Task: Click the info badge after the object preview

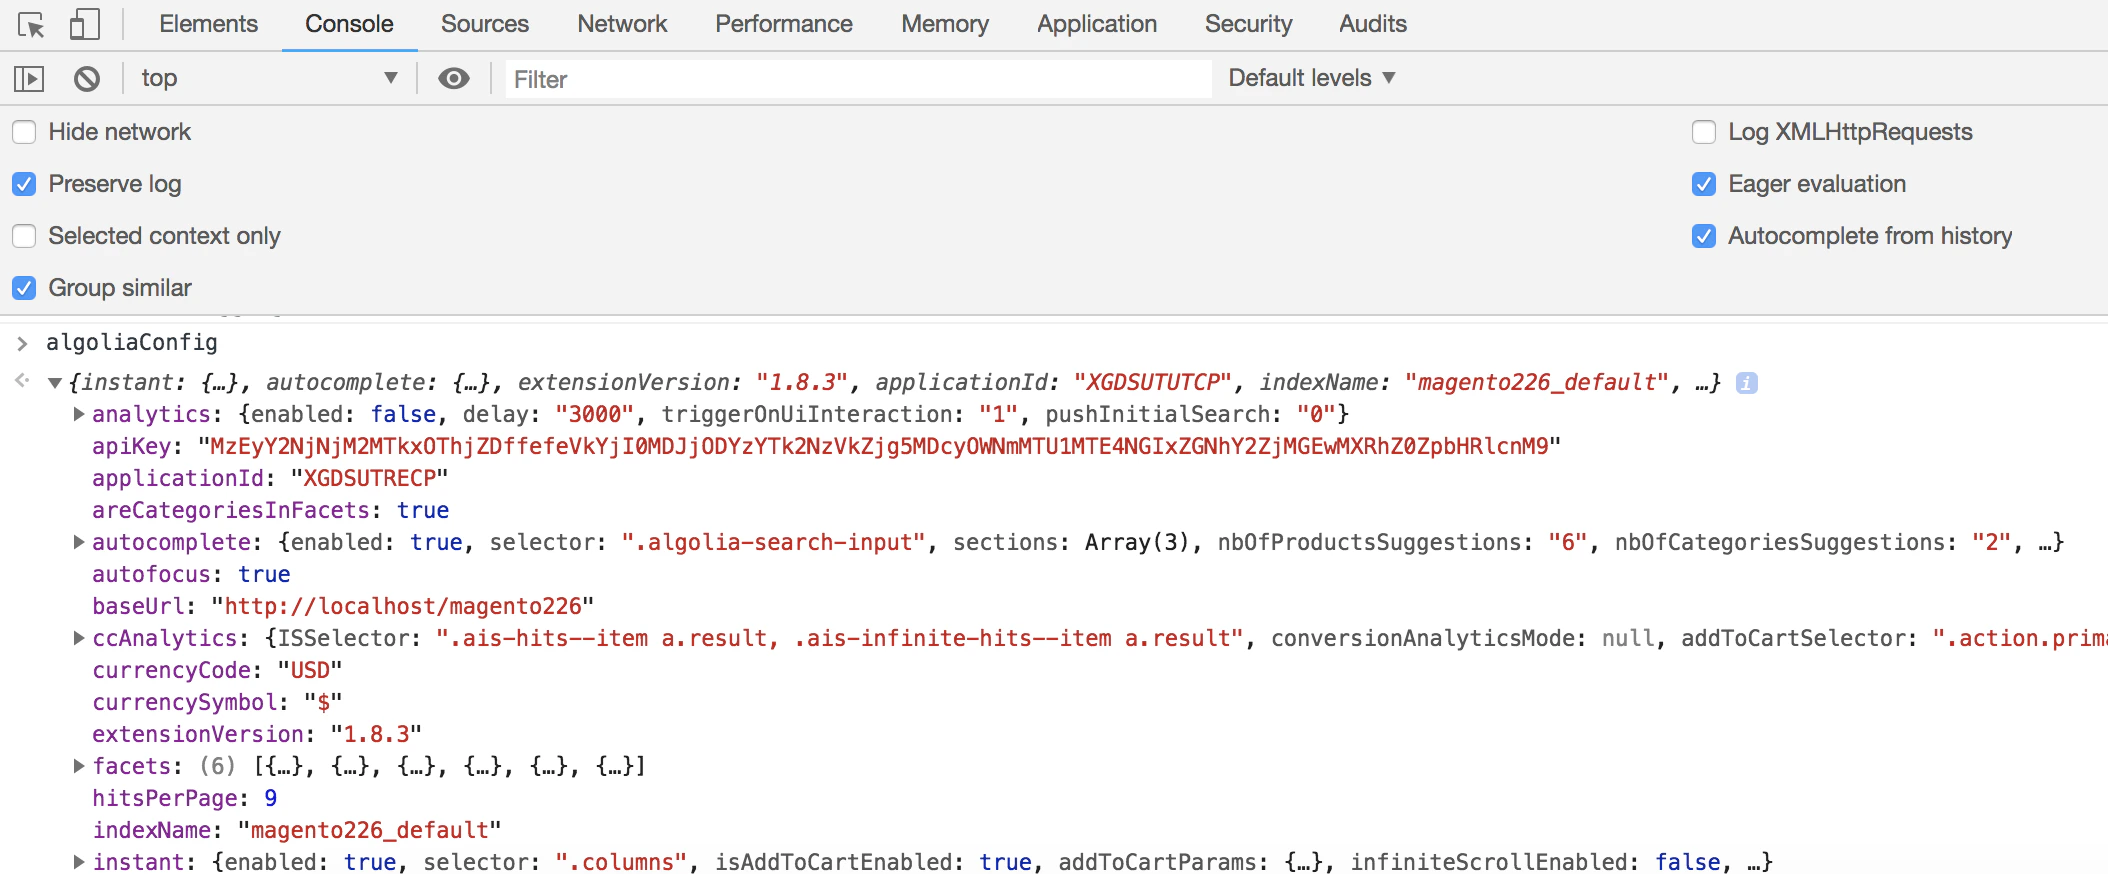Action: coord(1746,383)
